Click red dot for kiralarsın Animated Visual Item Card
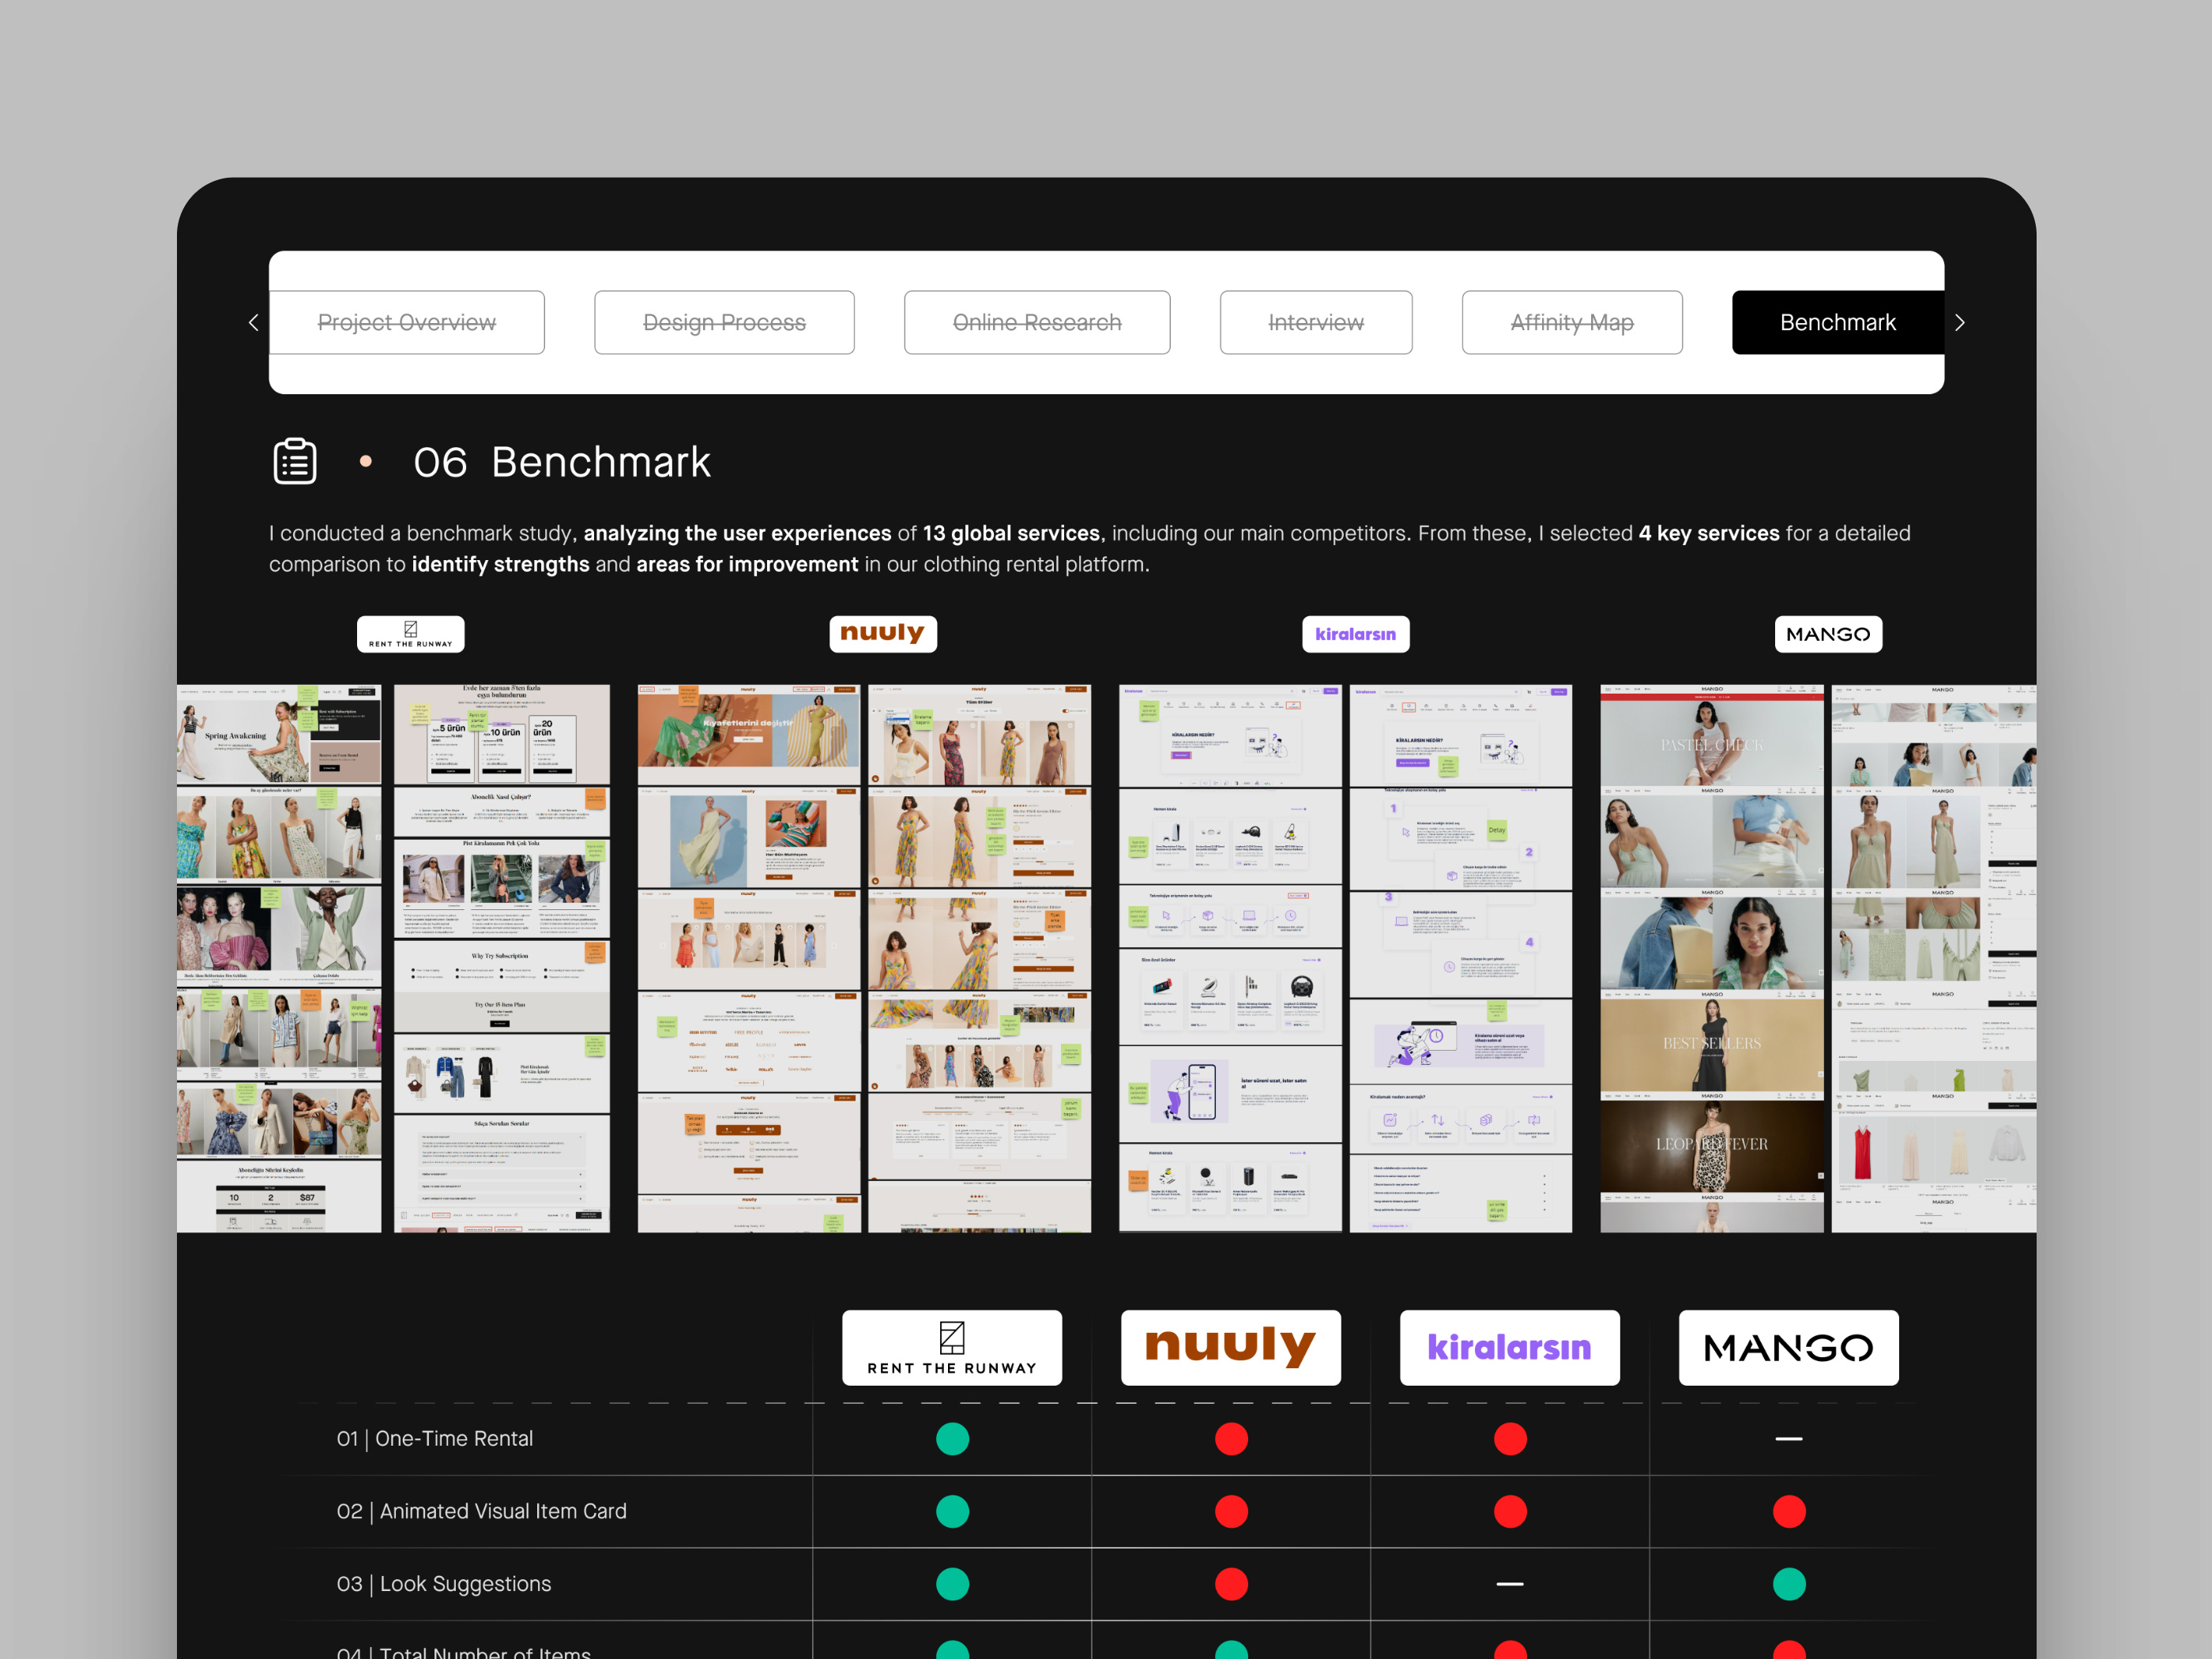The width and height of the screenshot is (2212, 1659). point(1510,1511)
